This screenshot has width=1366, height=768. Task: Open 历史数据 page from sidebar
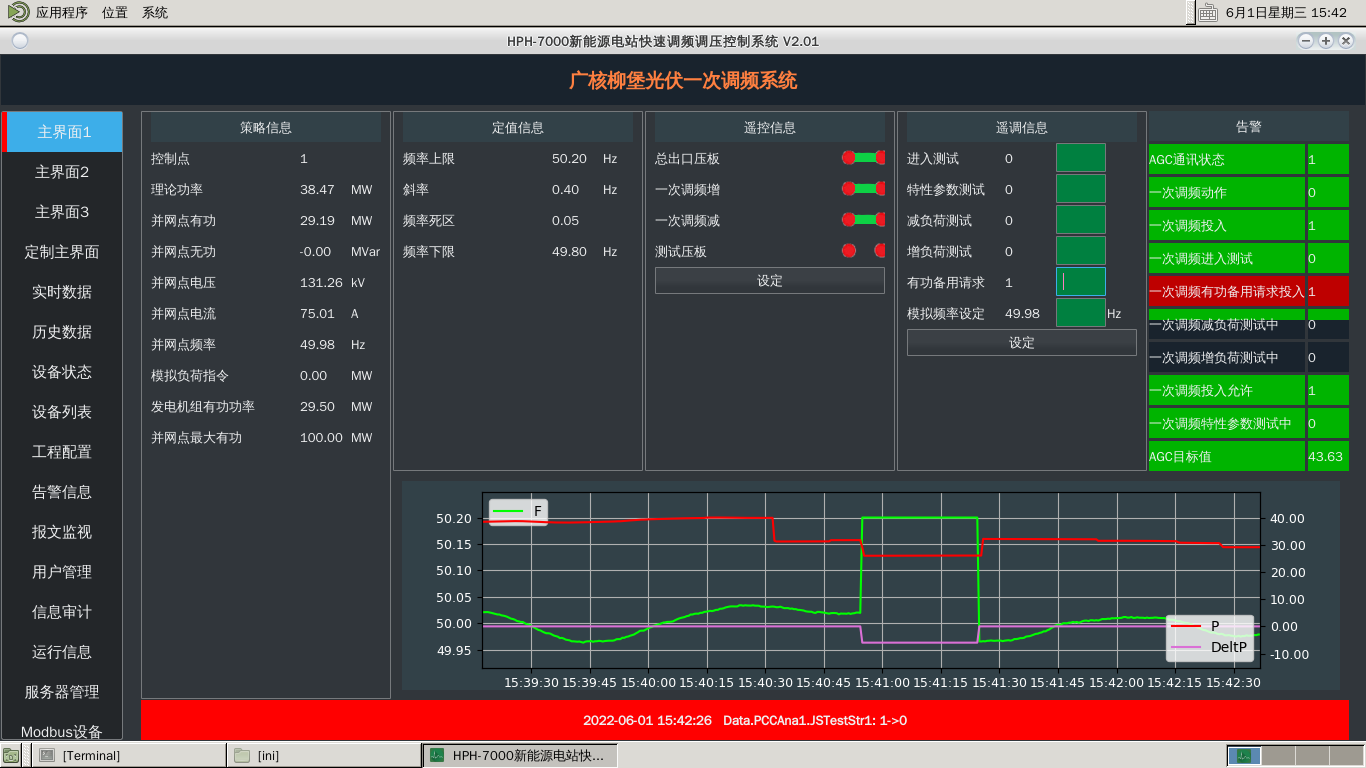(x=63, y=332)
